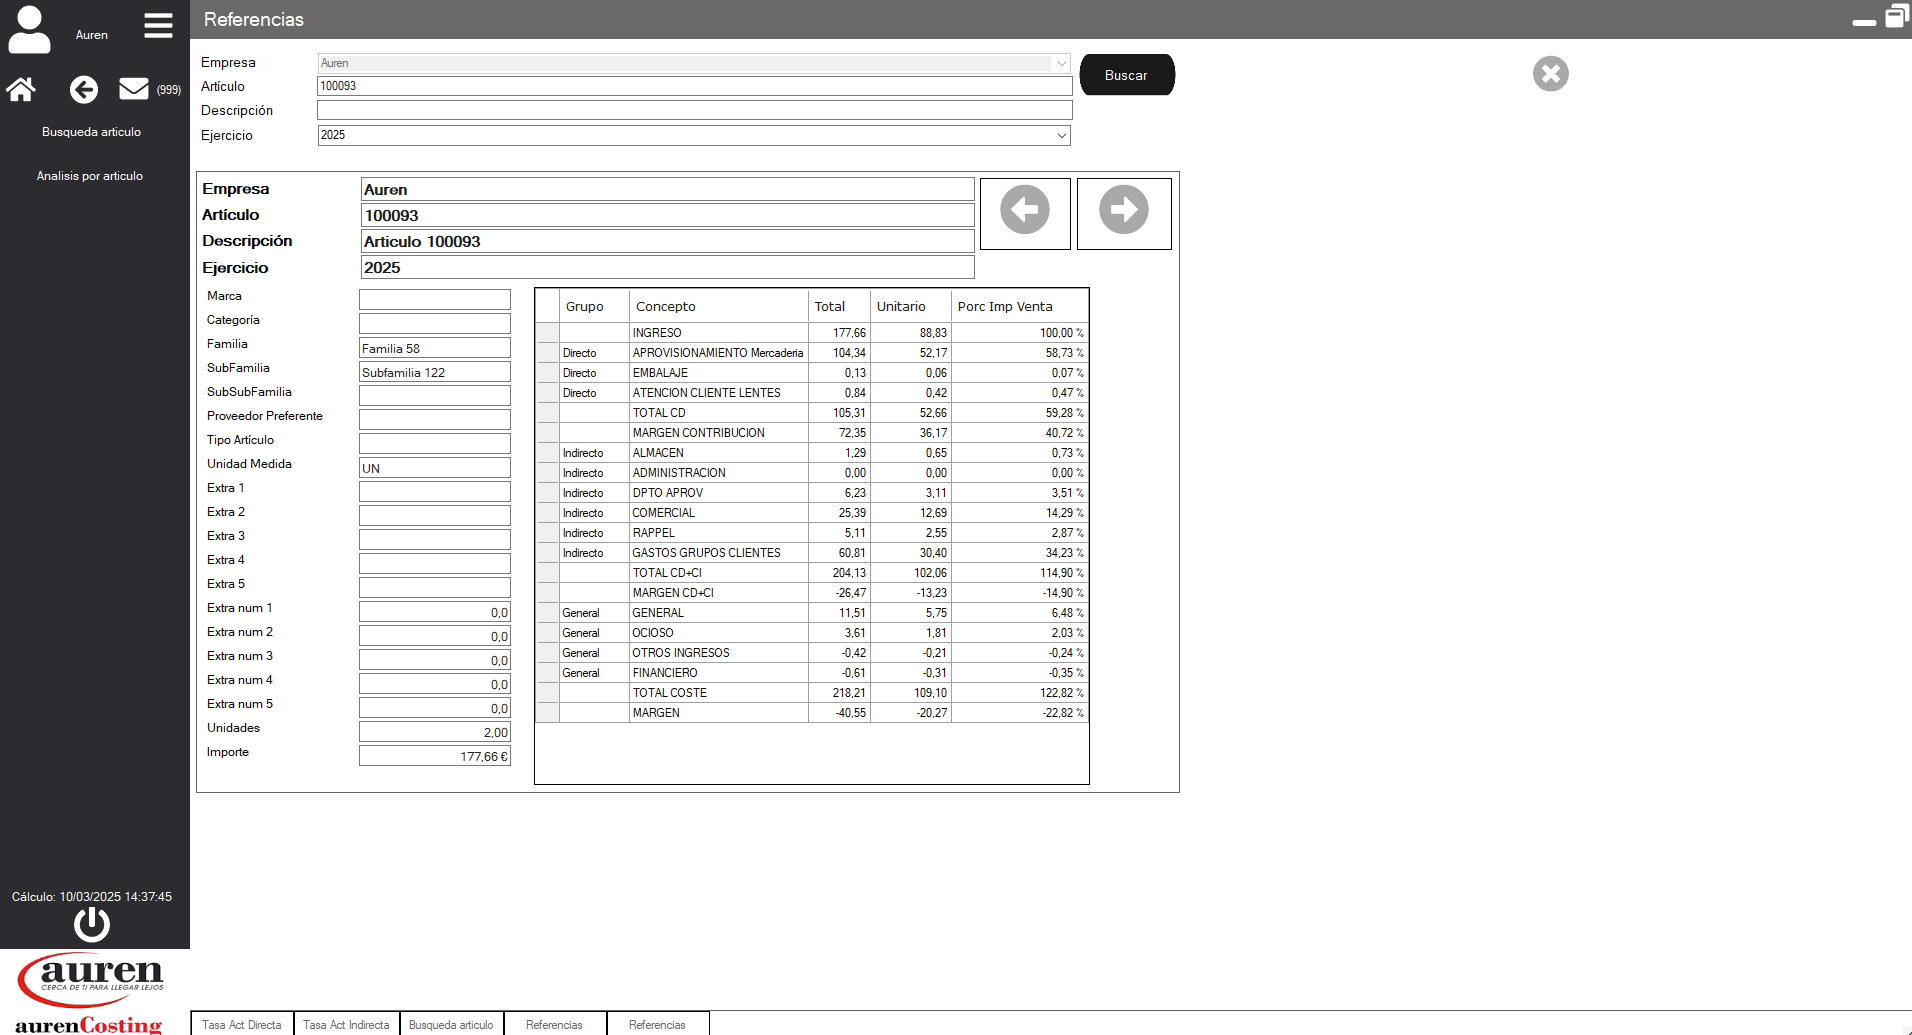
Task: Open the Empresa dropdown
Action: pos(1061,63)
